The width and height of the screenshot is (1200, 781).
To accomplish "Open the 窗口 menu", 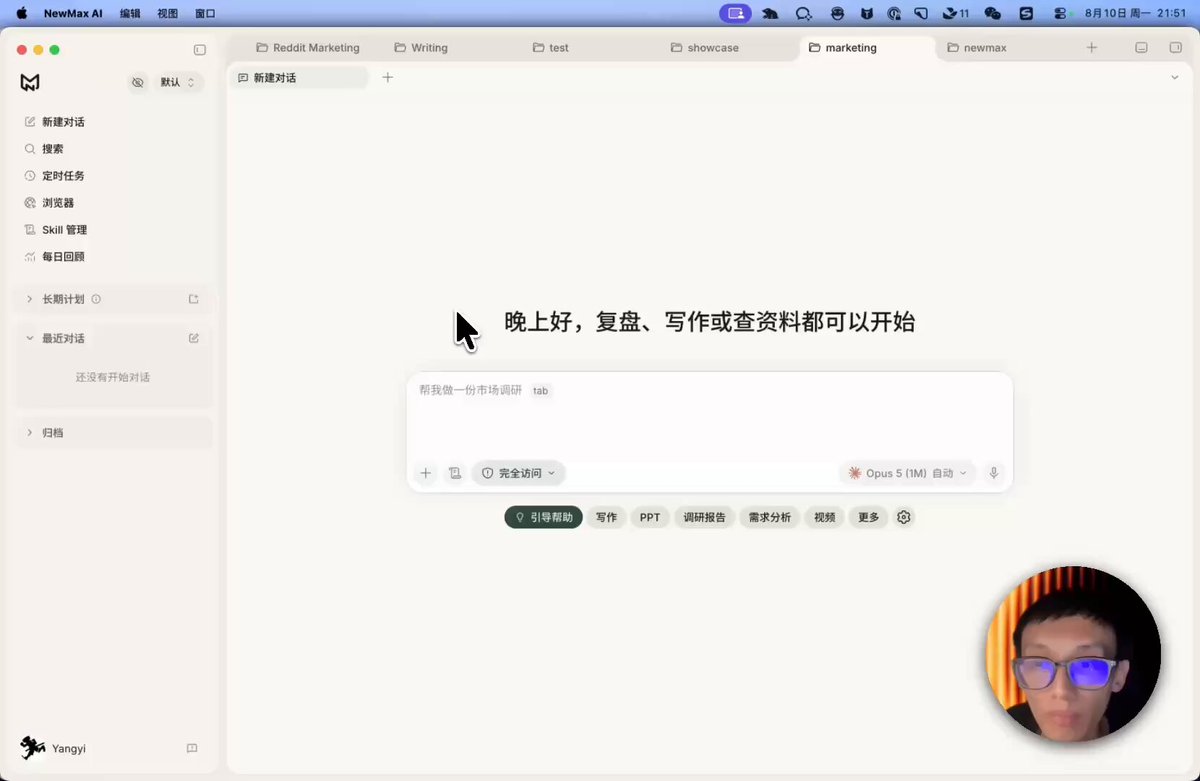I will pyautogui.click(x=205, y=14).
